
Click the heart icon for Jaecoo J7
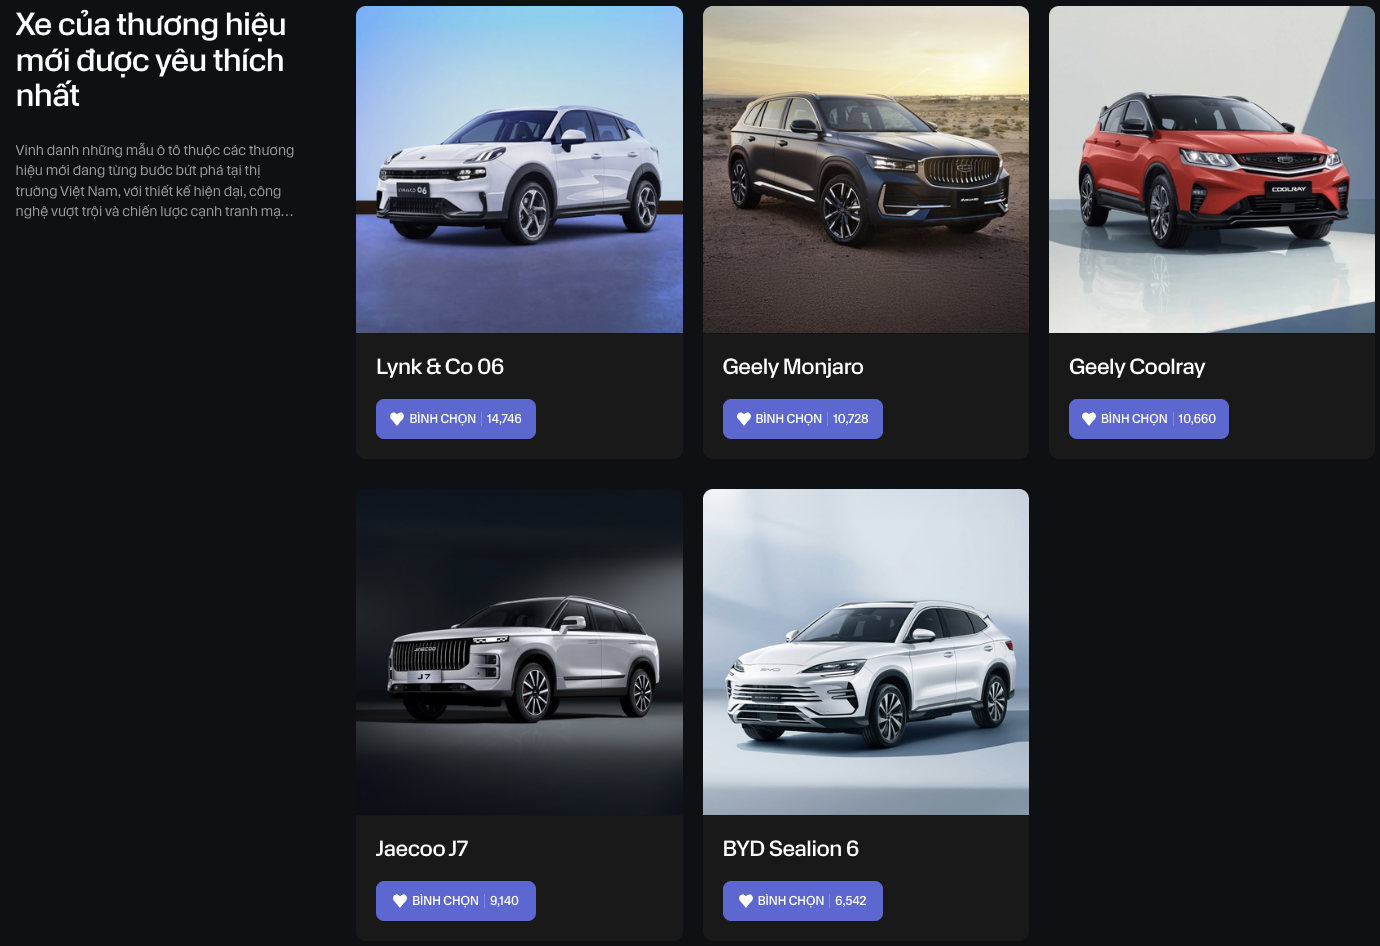[x=400, y=901]
